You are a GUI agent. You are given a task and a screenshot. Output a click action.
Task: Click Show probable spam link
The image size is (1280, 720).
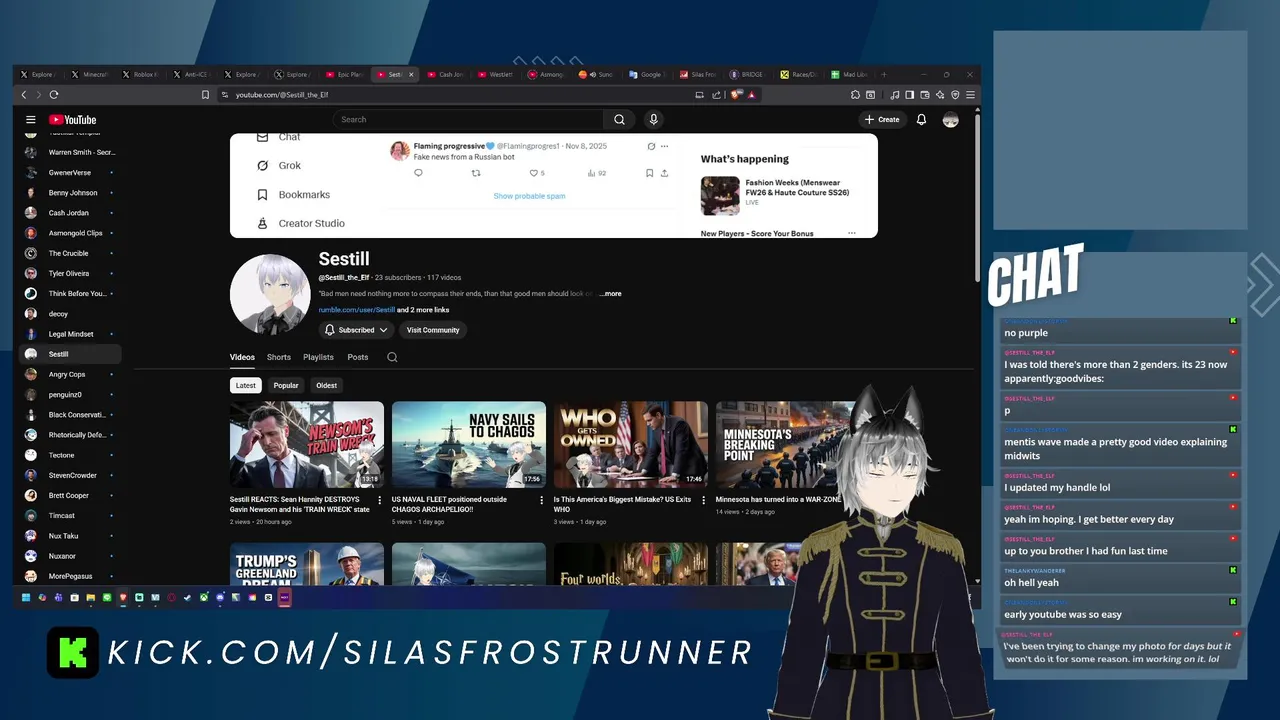tap(529, 196)
